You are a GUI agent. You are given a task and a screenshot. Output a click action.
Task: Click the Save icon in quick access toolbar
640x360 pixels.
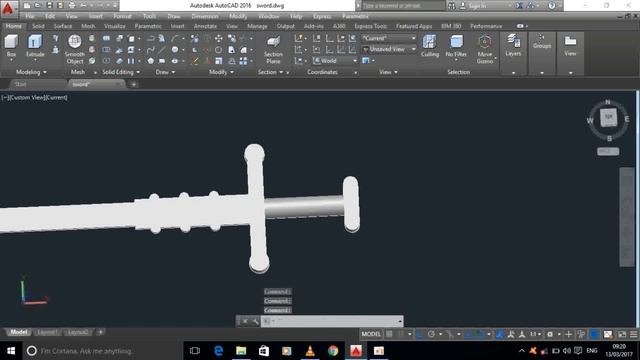click(x=49, y=5)
